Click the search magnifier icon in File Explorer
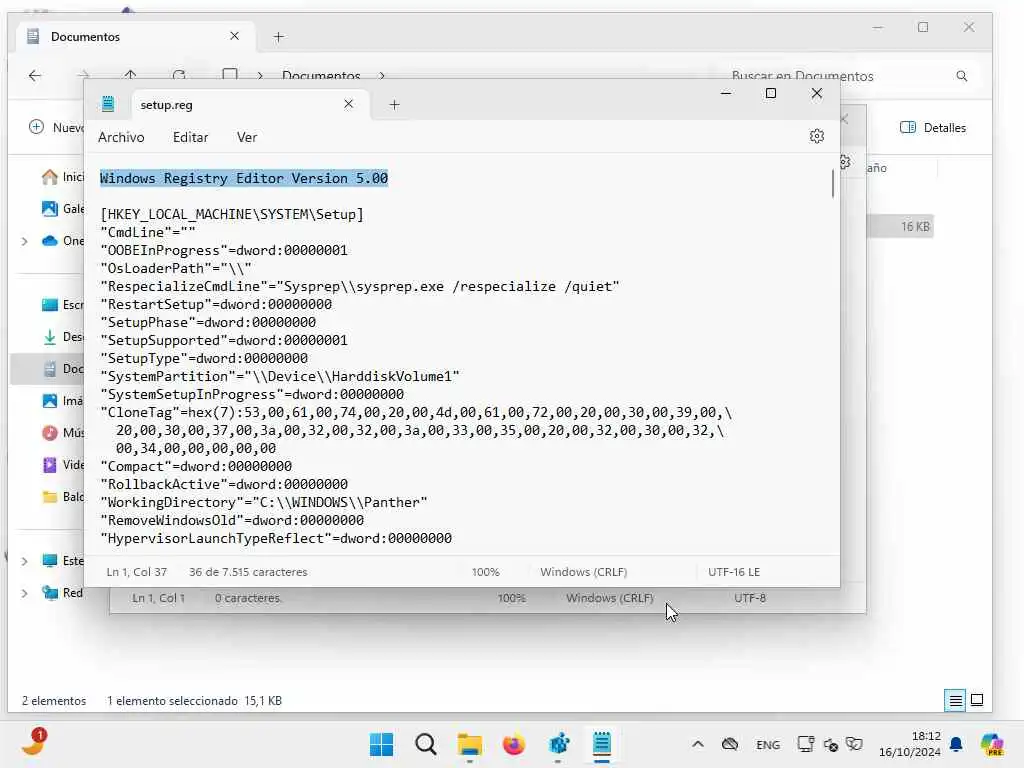The height and width of the screenshot is (768, 1024). [x=961, y=76]
